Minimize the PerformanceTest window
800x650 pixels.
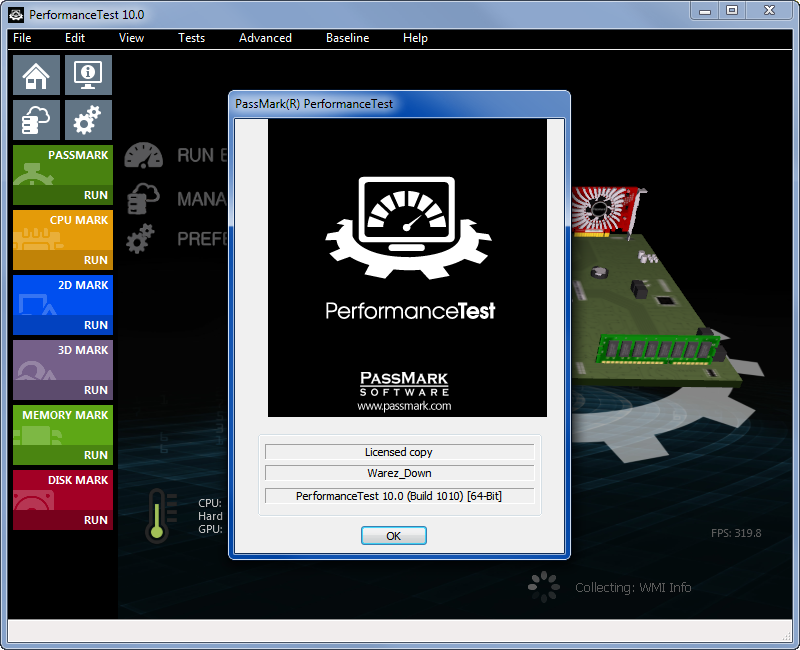pos(705,11)
